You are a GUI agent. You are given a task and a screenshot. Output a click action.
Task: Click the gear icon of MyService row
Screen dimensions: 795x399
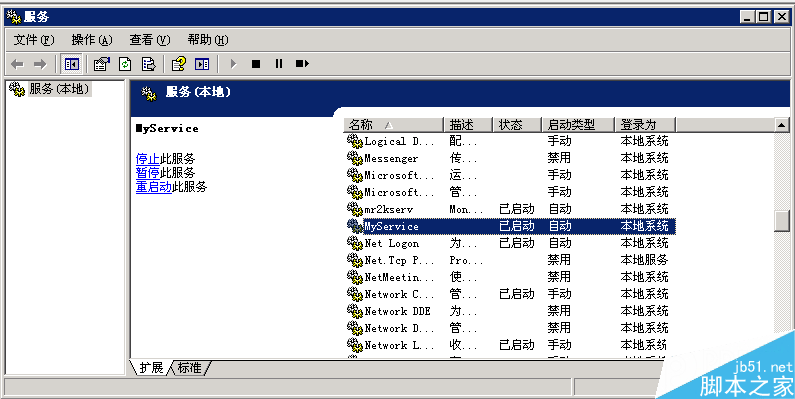coord(354,226)
